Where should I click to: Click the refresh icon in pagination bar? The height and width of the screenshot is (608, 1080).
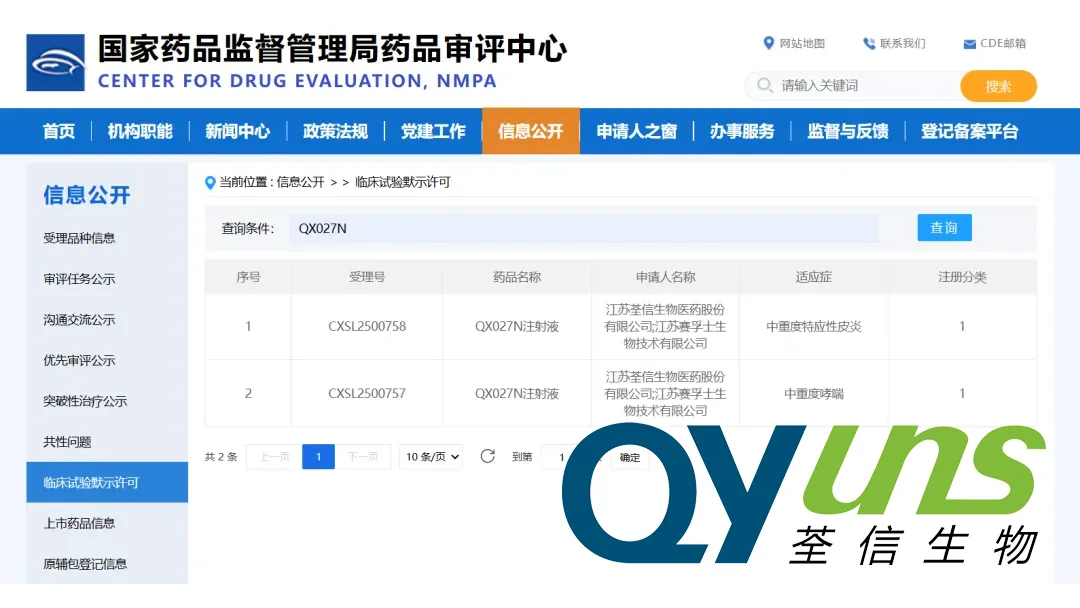[x=488, y=456]
